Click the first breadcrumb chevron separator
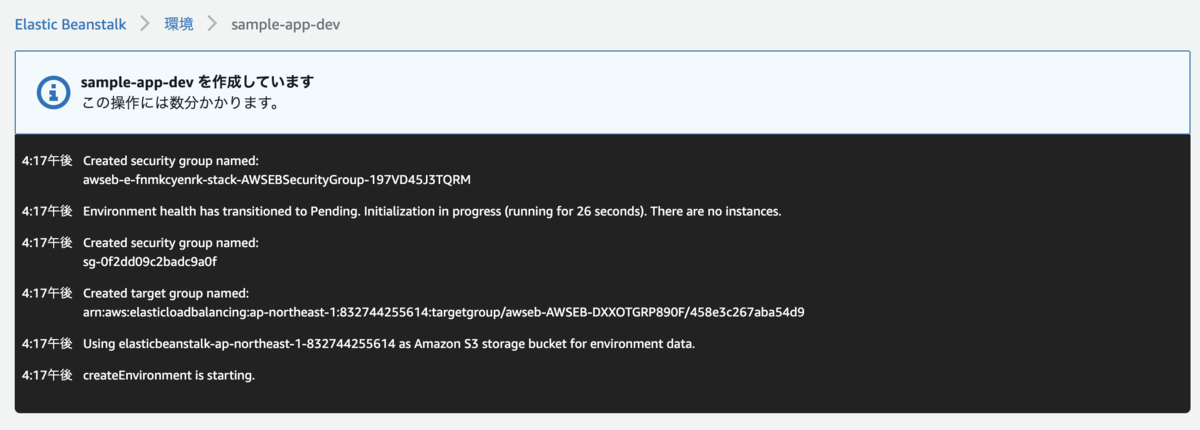 pos(145,24)
